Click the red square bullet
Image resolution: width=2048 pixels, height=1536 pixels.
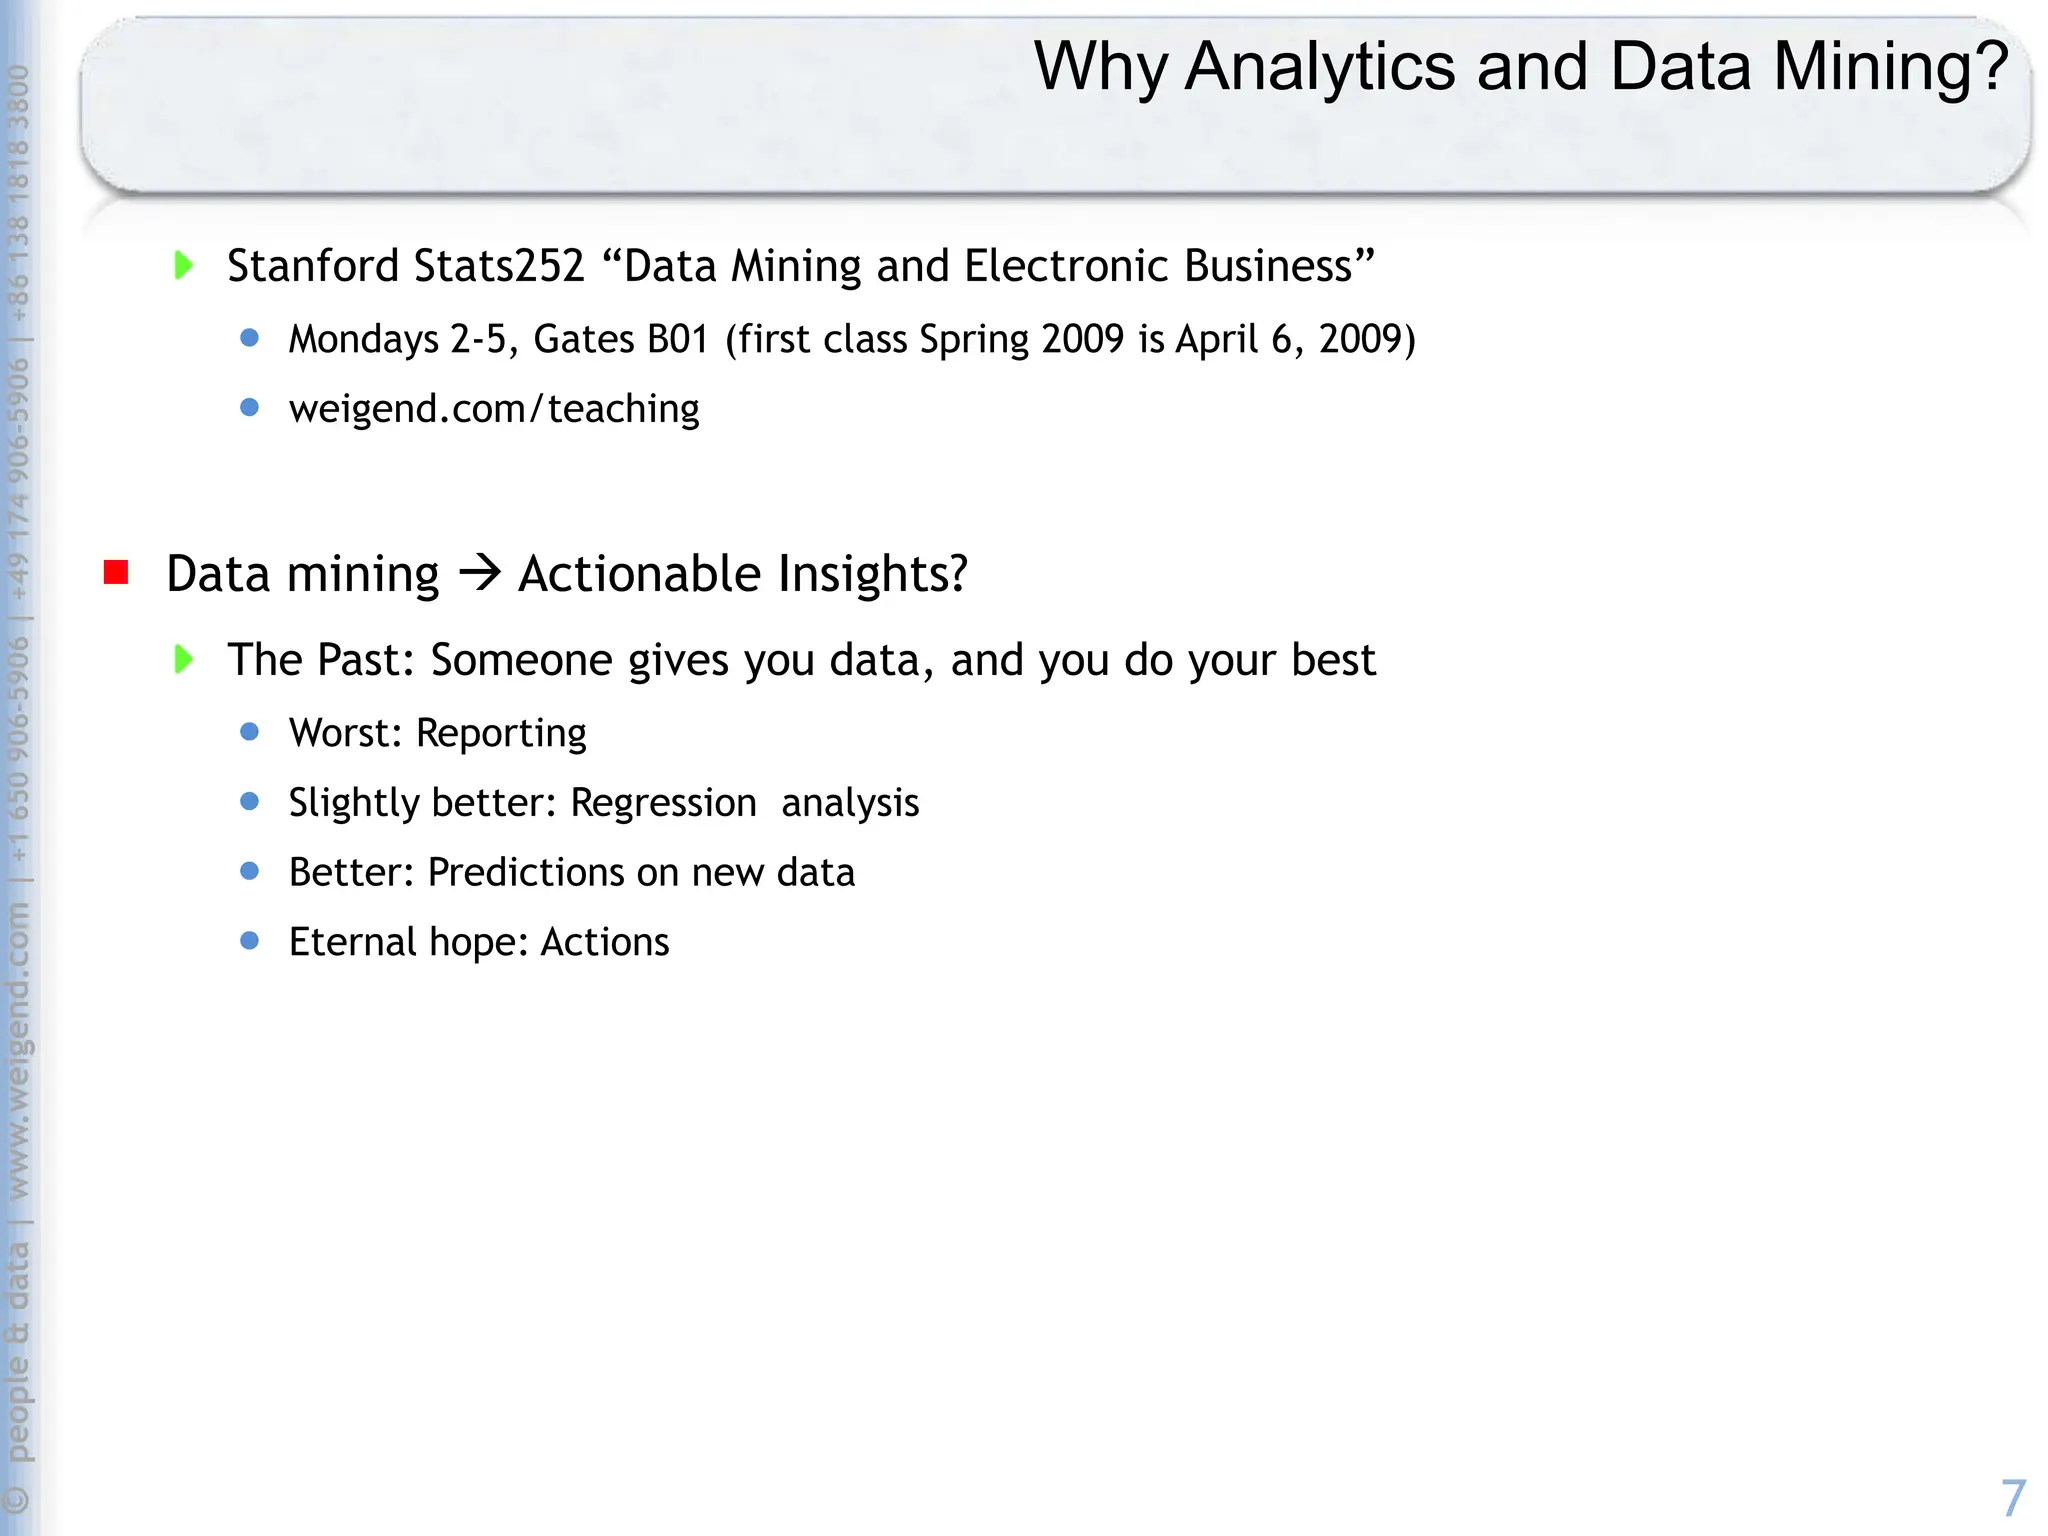tap(116, 573)
